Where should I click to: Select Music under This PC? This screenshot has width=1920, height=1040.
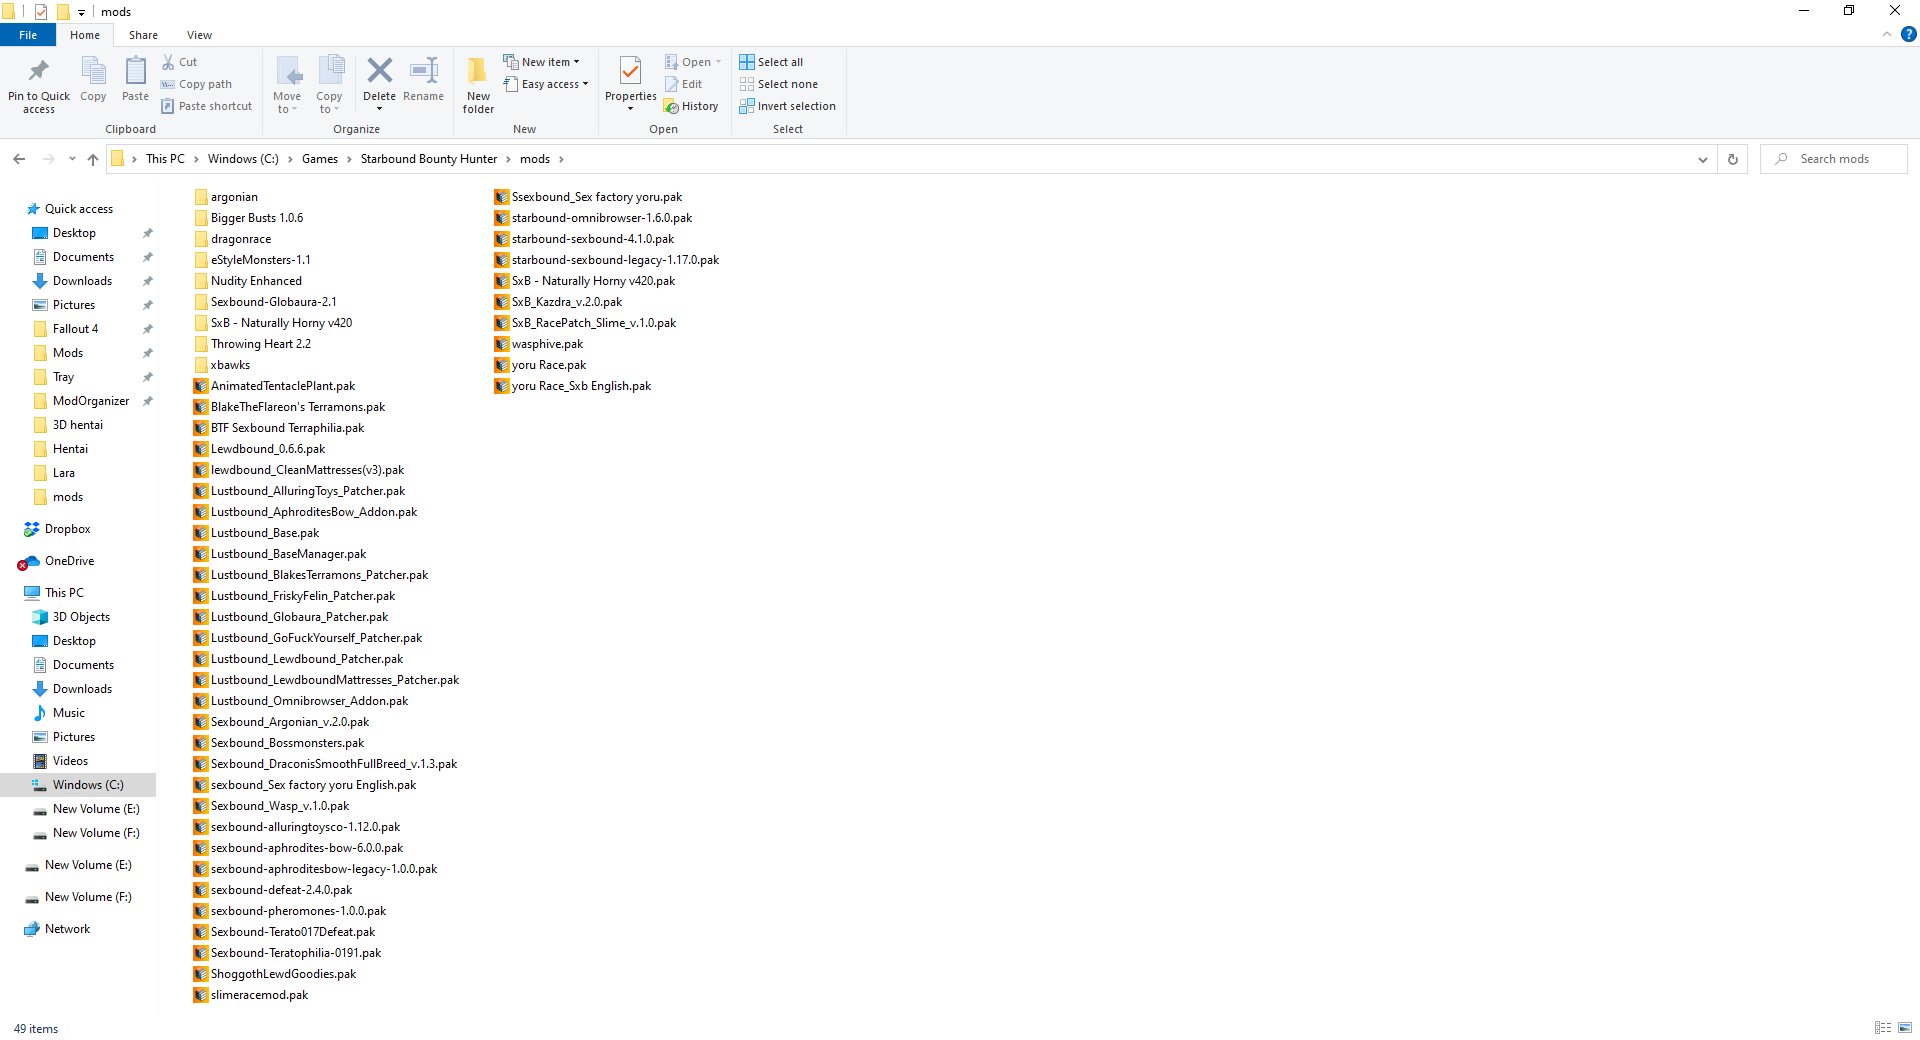(x=68, y=713)
